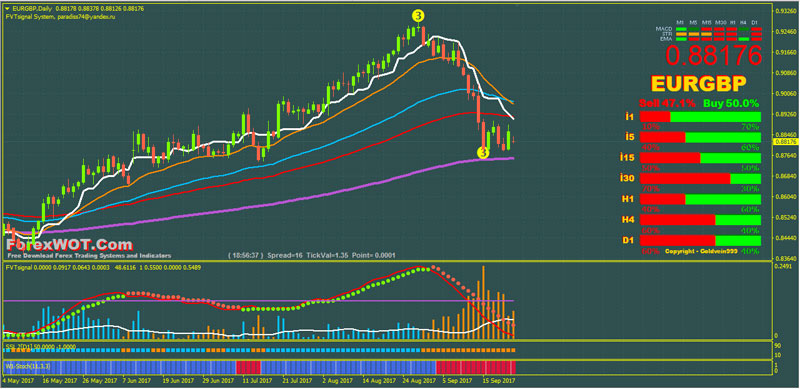
Task: Click the 4 May 2017 date label
Action: [18, 381]
